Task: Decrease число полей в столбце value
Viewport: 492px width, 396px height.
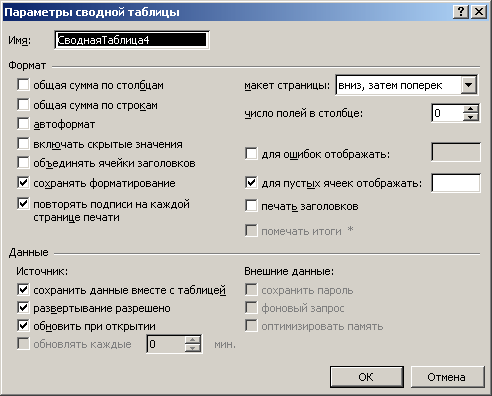Action: point(471,117)
